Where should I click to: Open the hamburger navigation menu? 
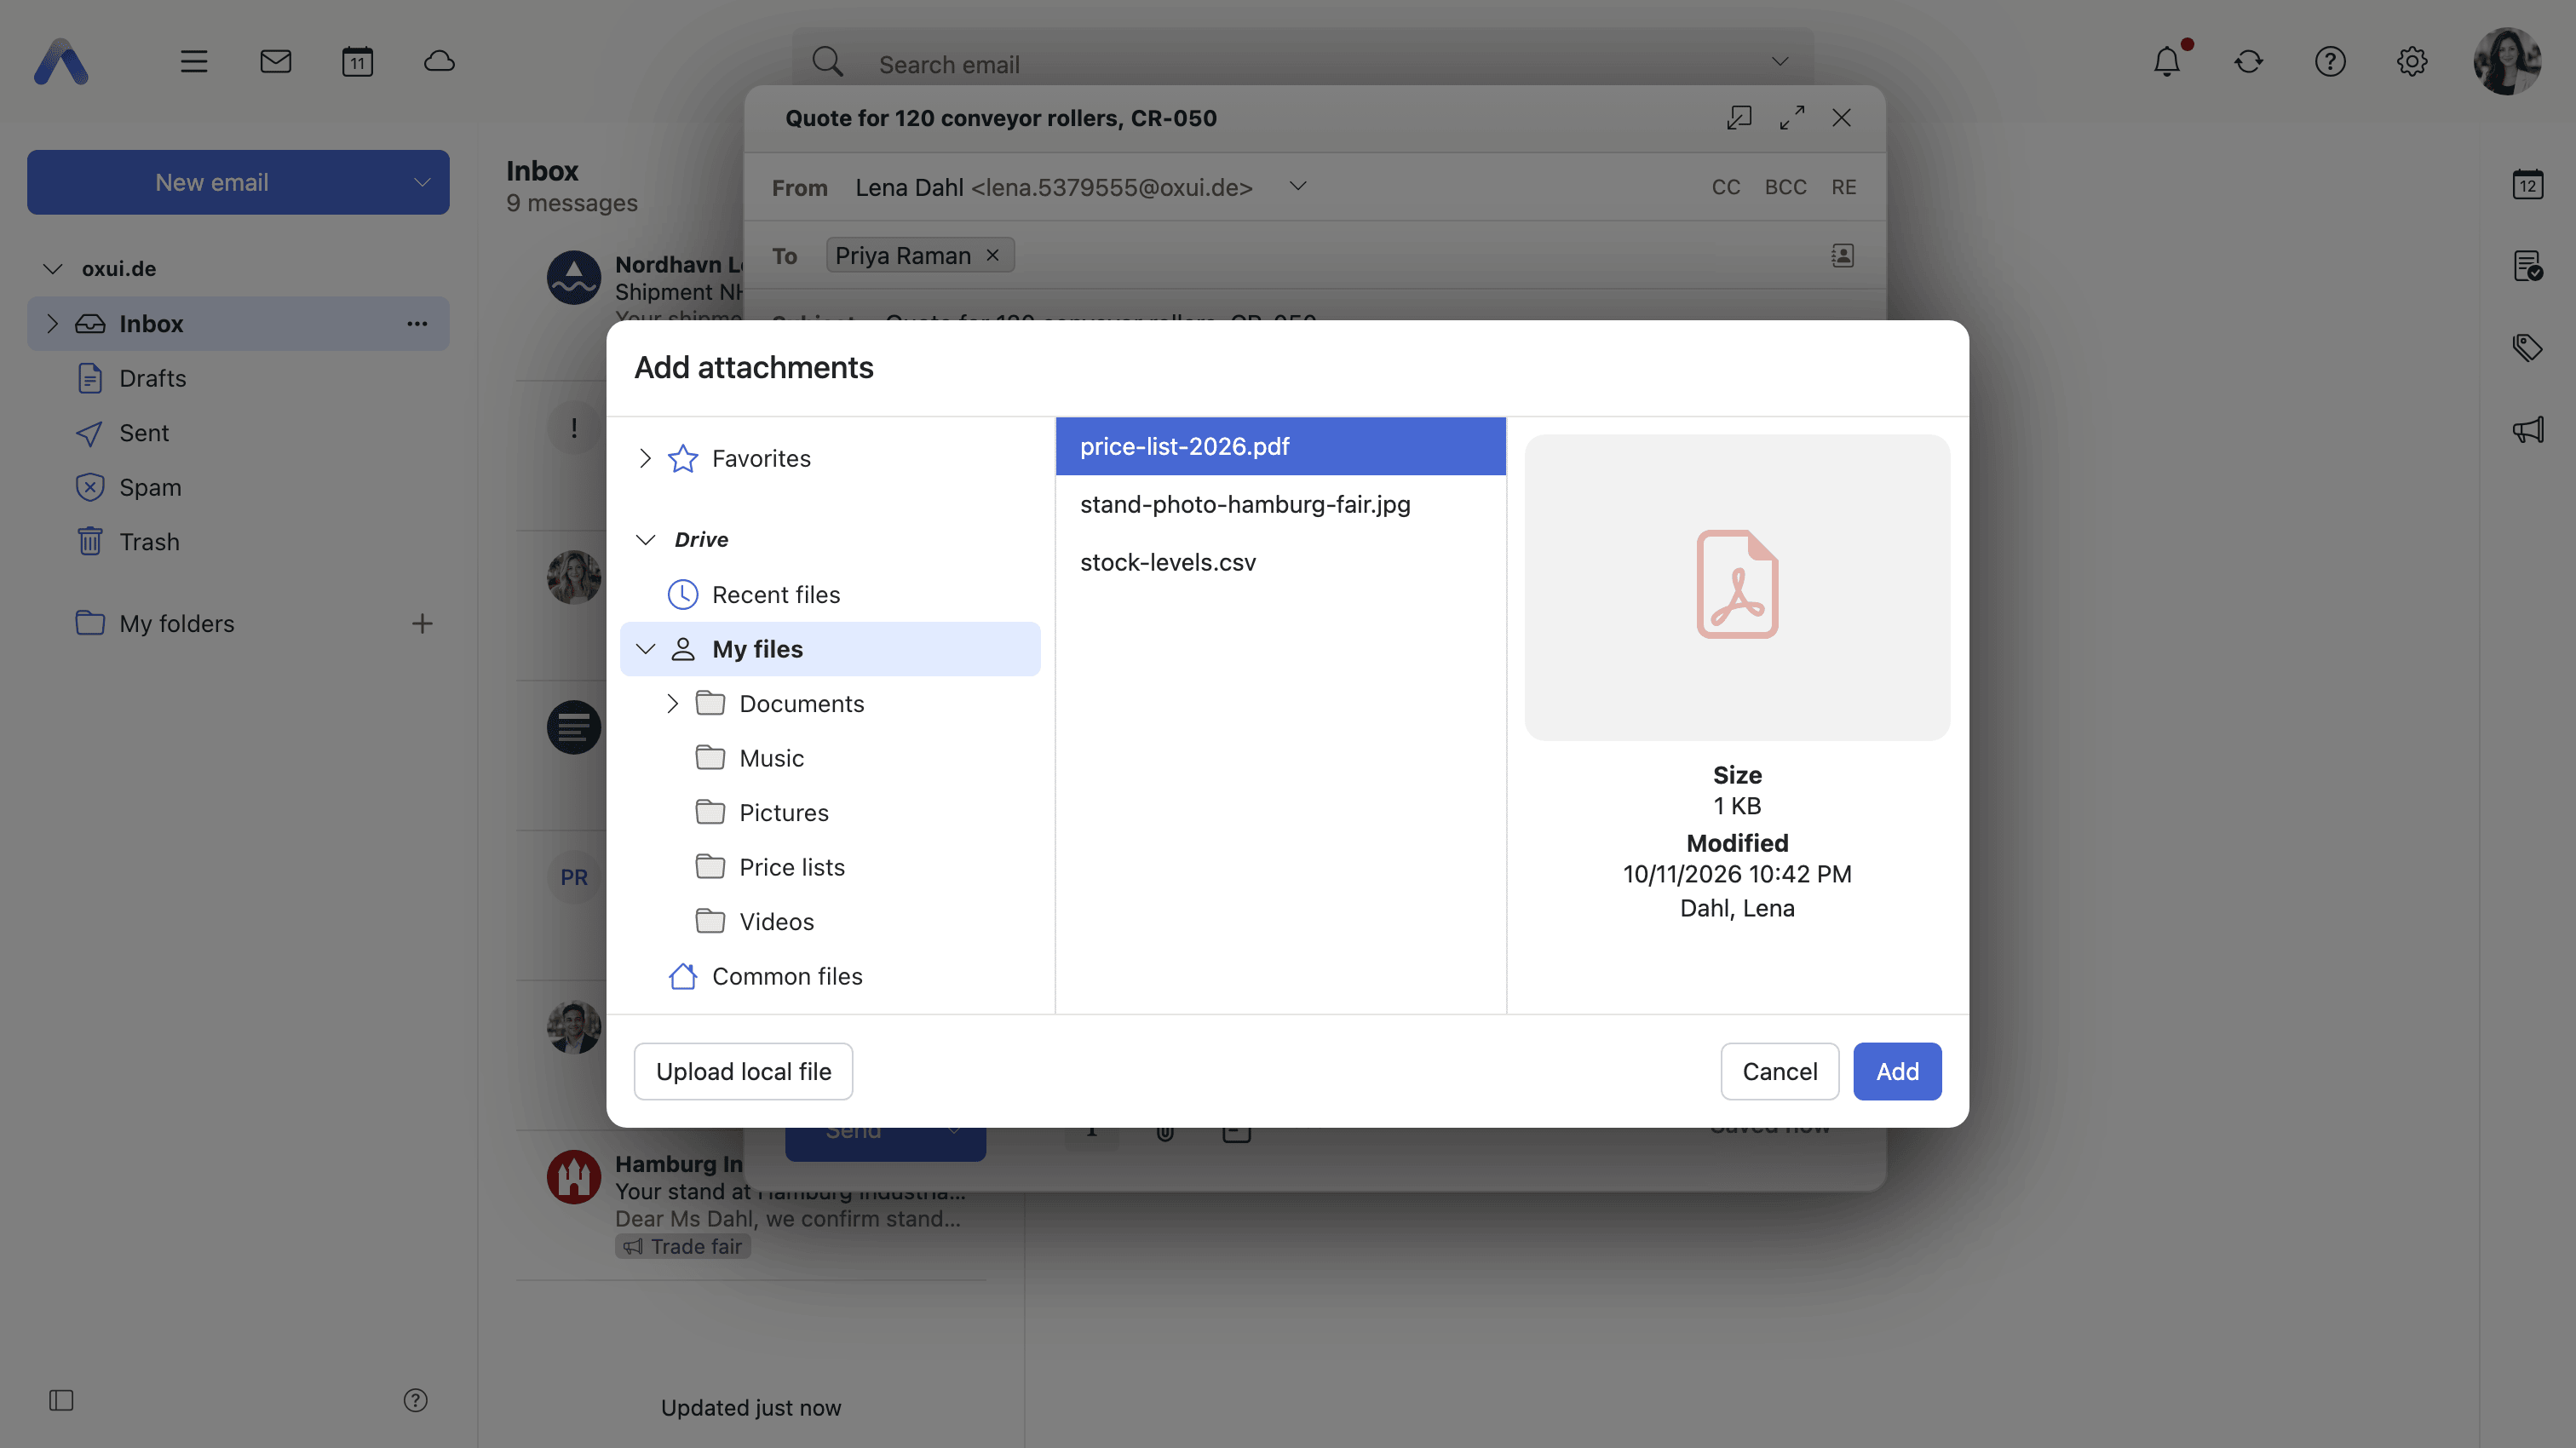point(194,62)
